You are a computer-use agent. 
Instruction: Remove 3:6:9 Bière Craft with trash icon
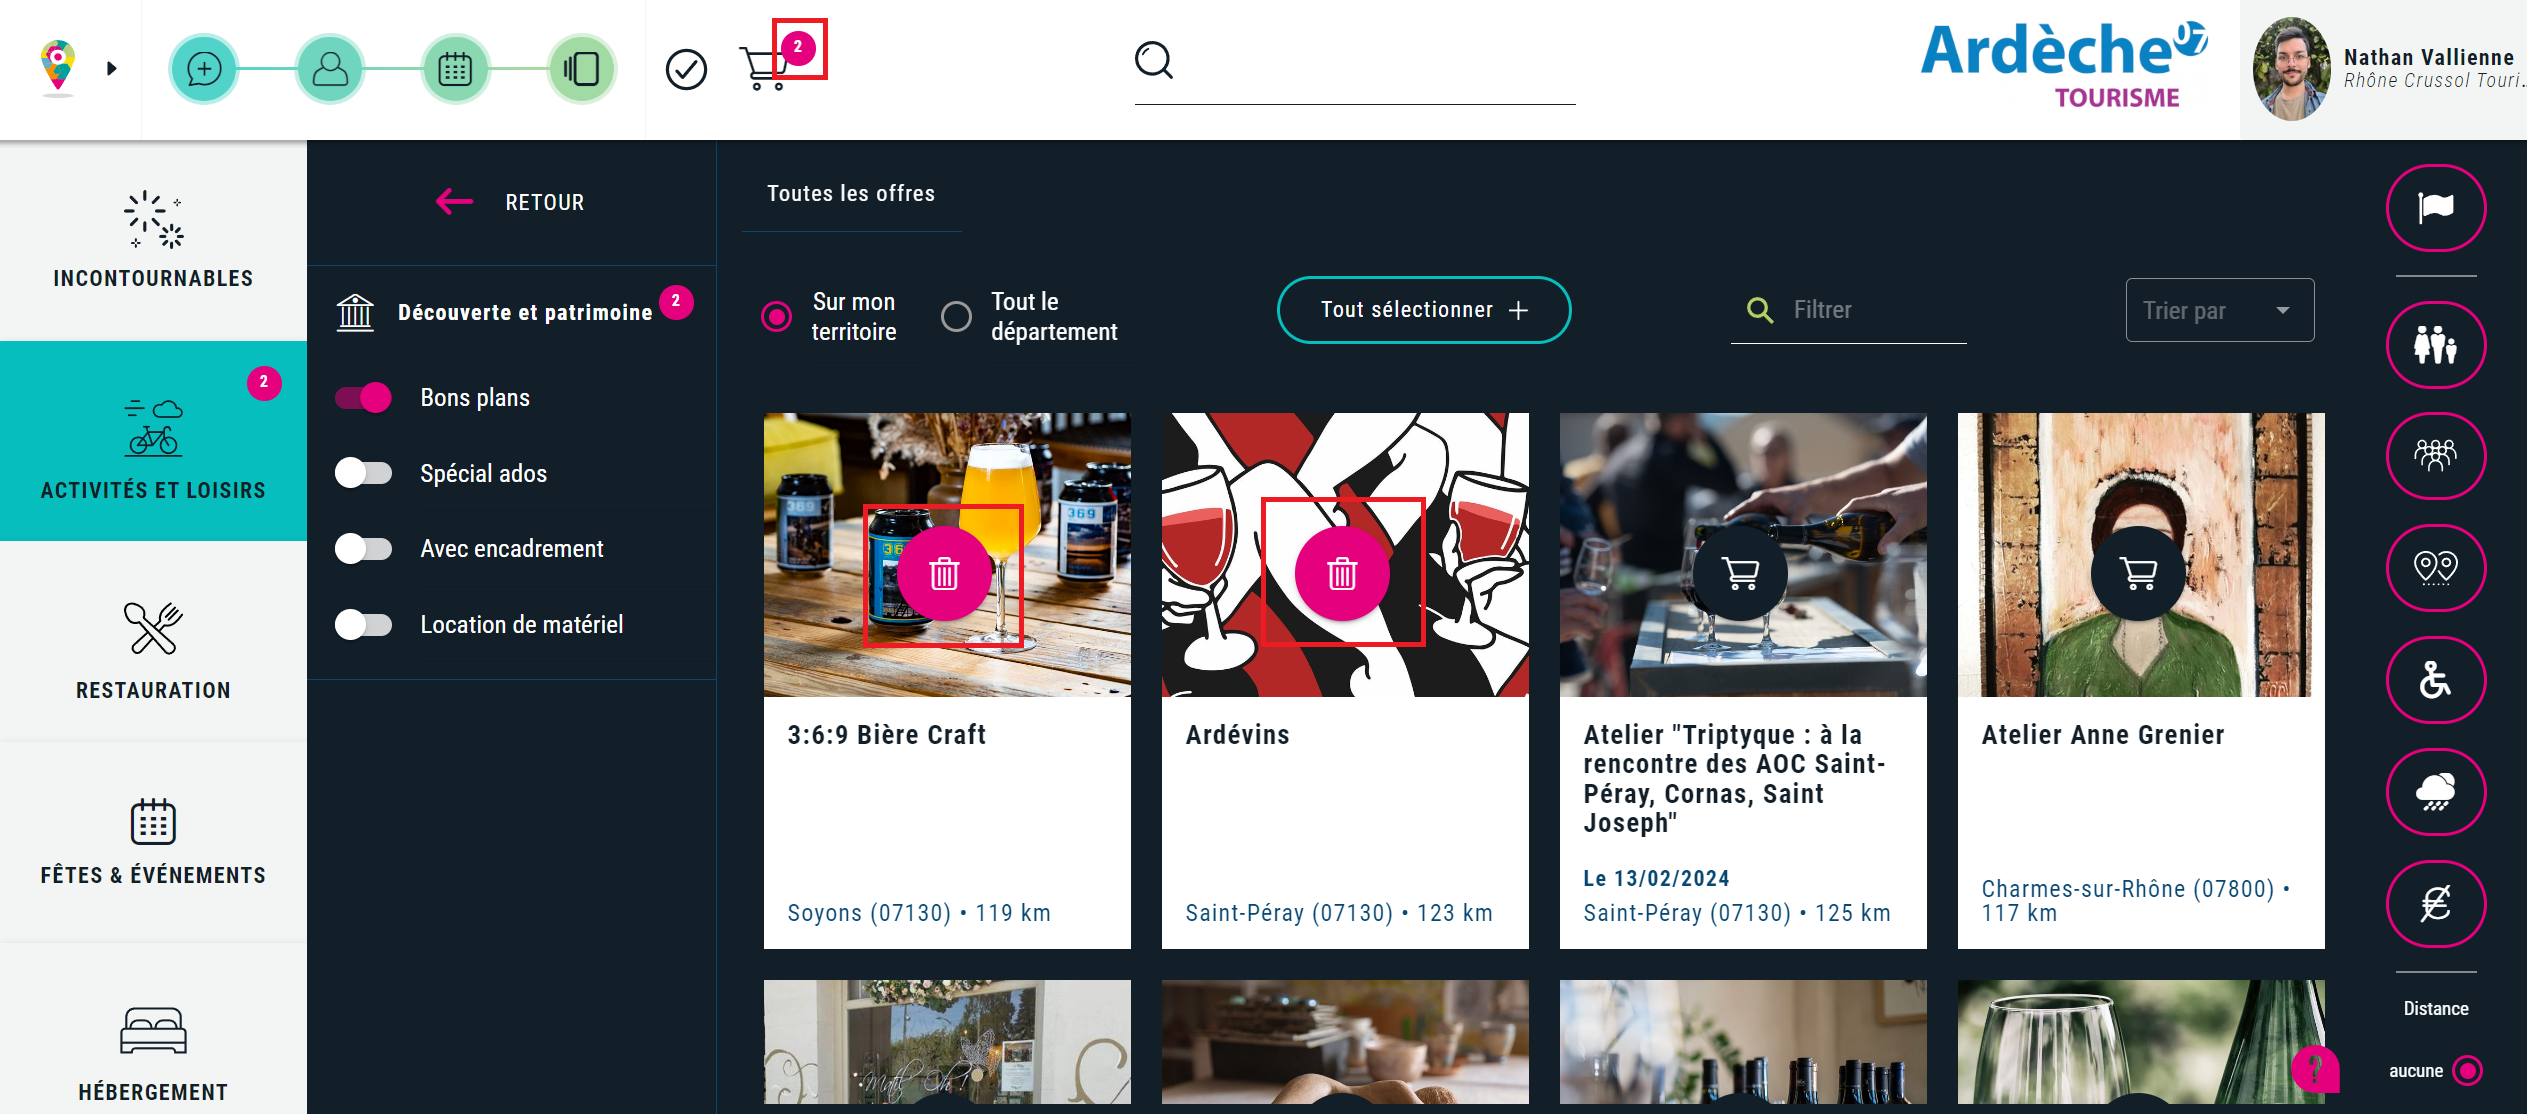coord(944,574)
